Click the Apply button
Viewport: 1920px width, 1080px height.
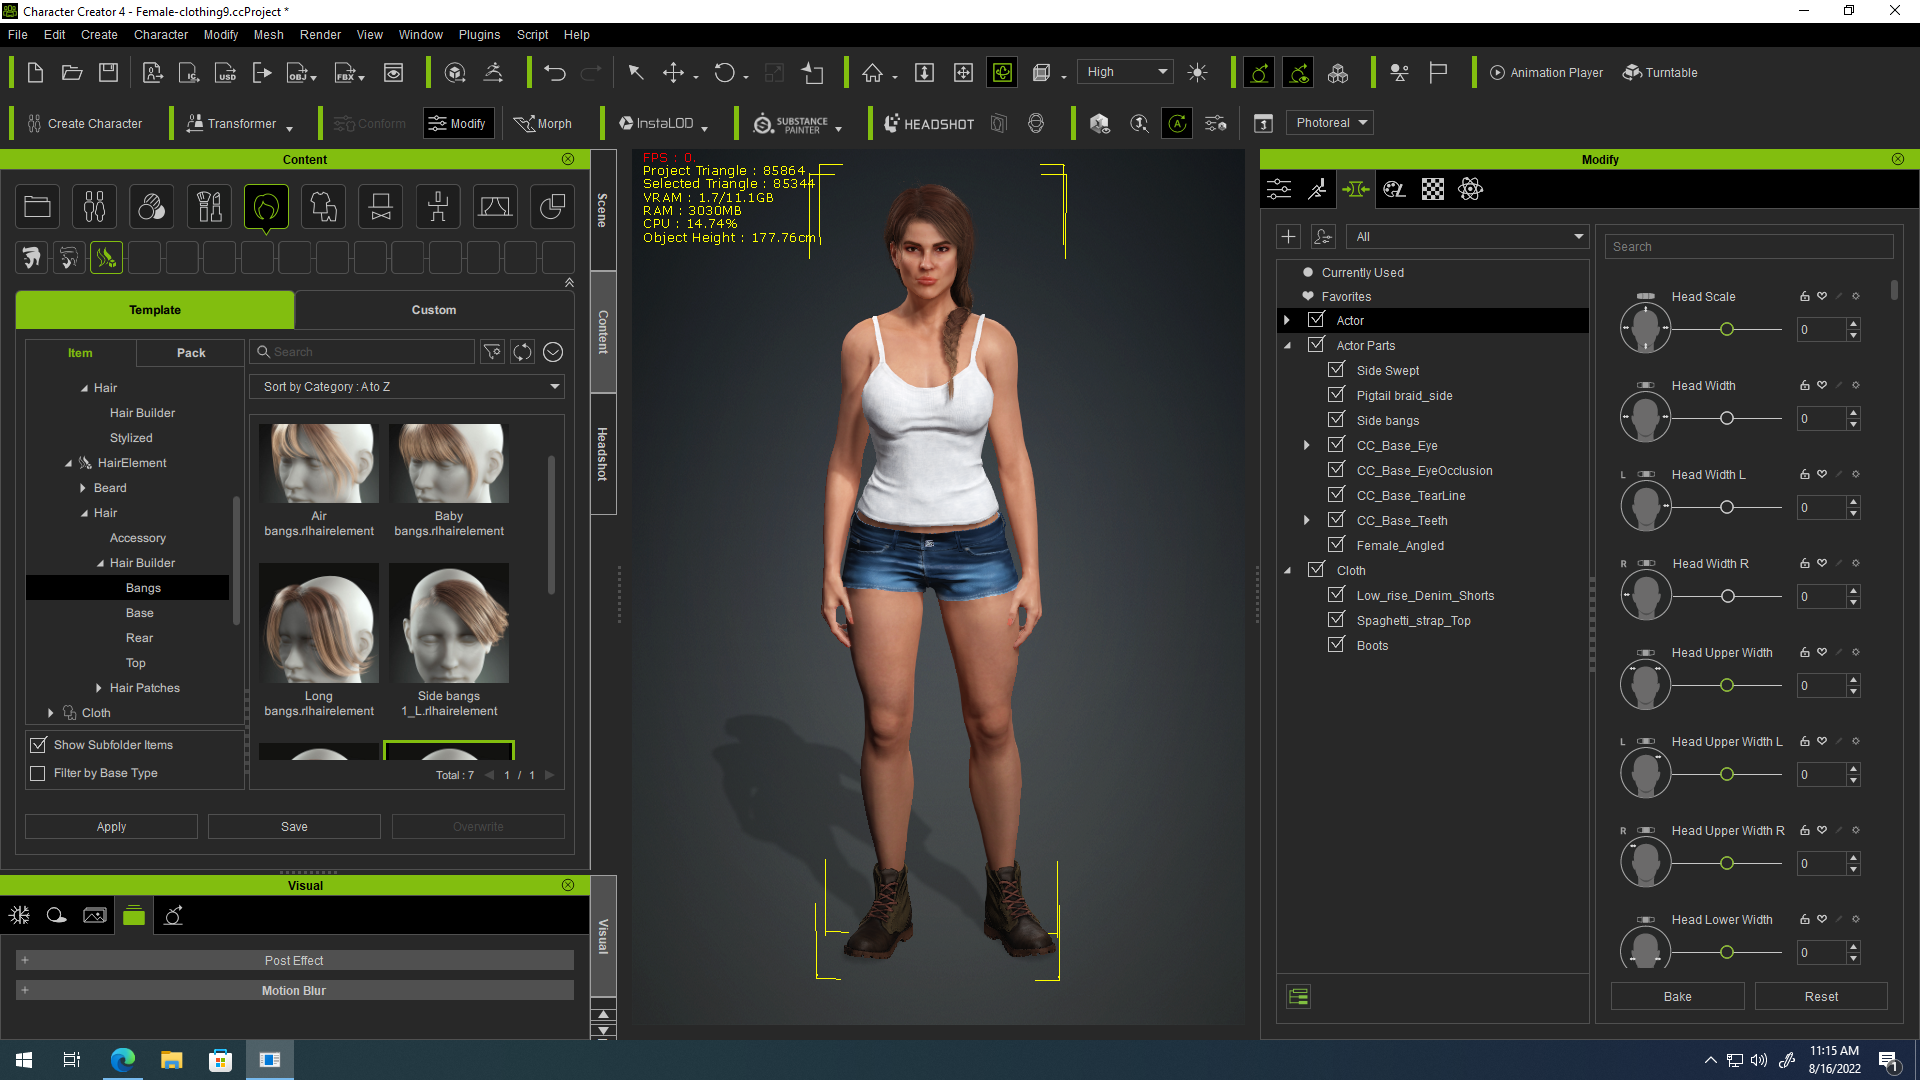pyautogui.click(x=111, y=827)
